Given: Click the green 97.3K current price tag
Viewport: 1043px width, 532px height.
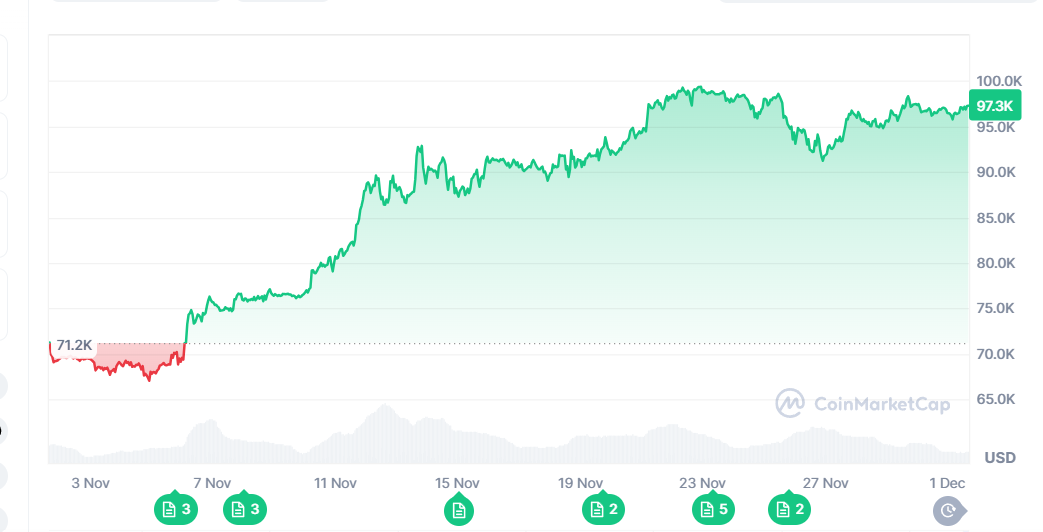Looking at the screenshot, I should tap(995, 106).
